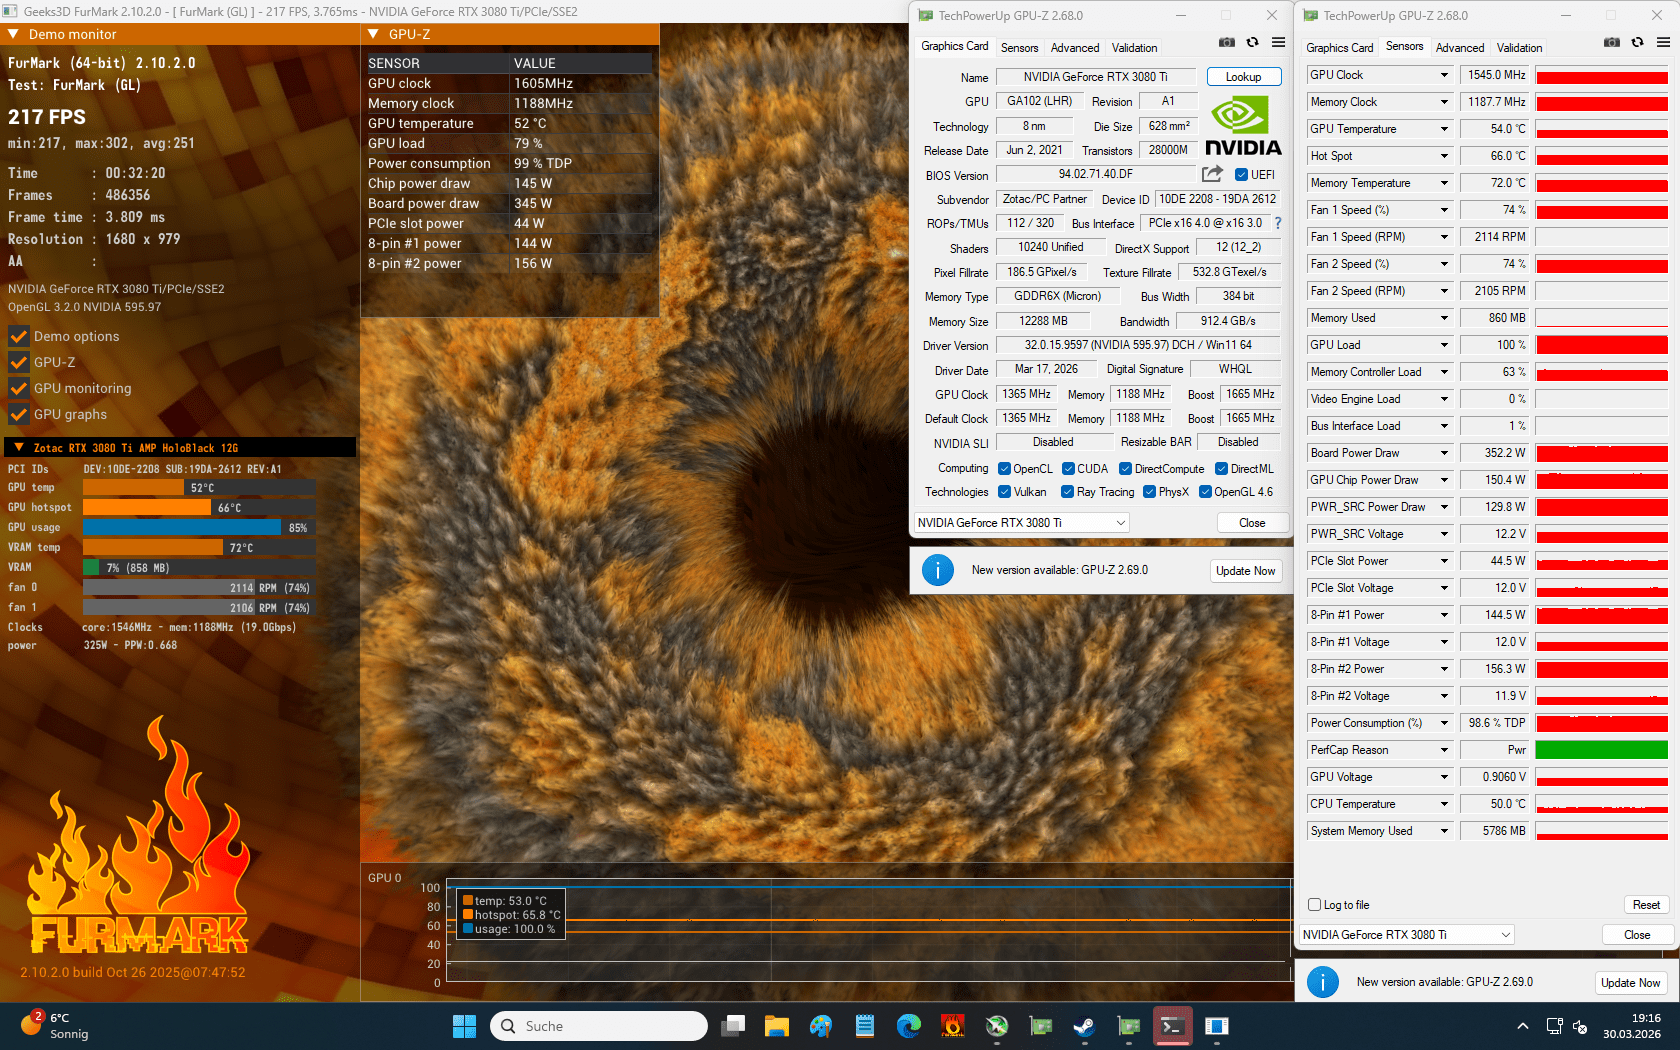Open hamburger menu in GPU-Z Graphics Card window

(x=1278, y=43)
